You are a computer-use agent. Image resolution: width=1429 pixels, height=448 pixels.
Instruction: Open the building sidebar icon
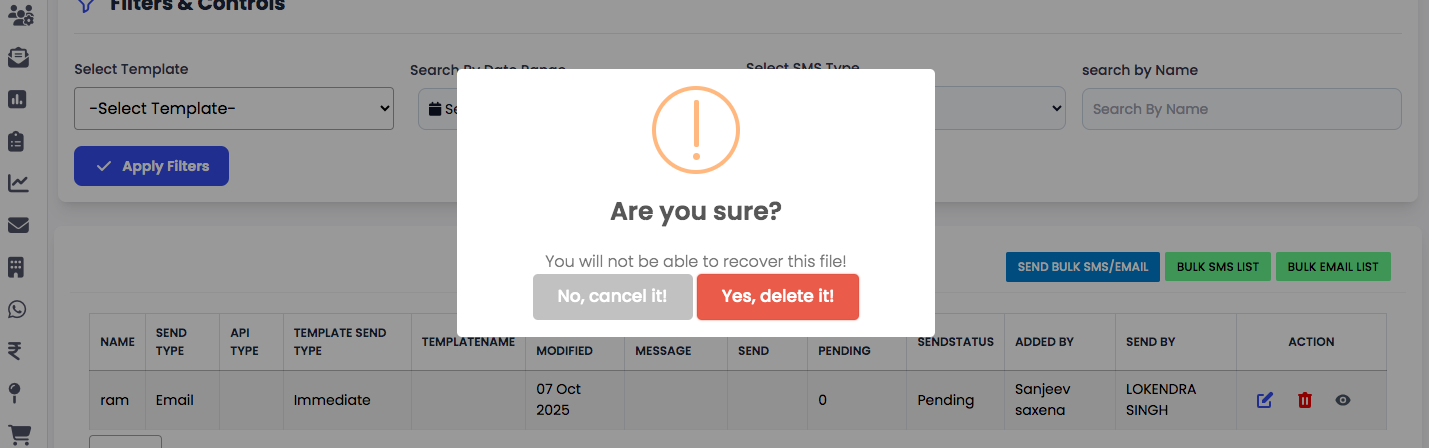[x=18, y=267]
